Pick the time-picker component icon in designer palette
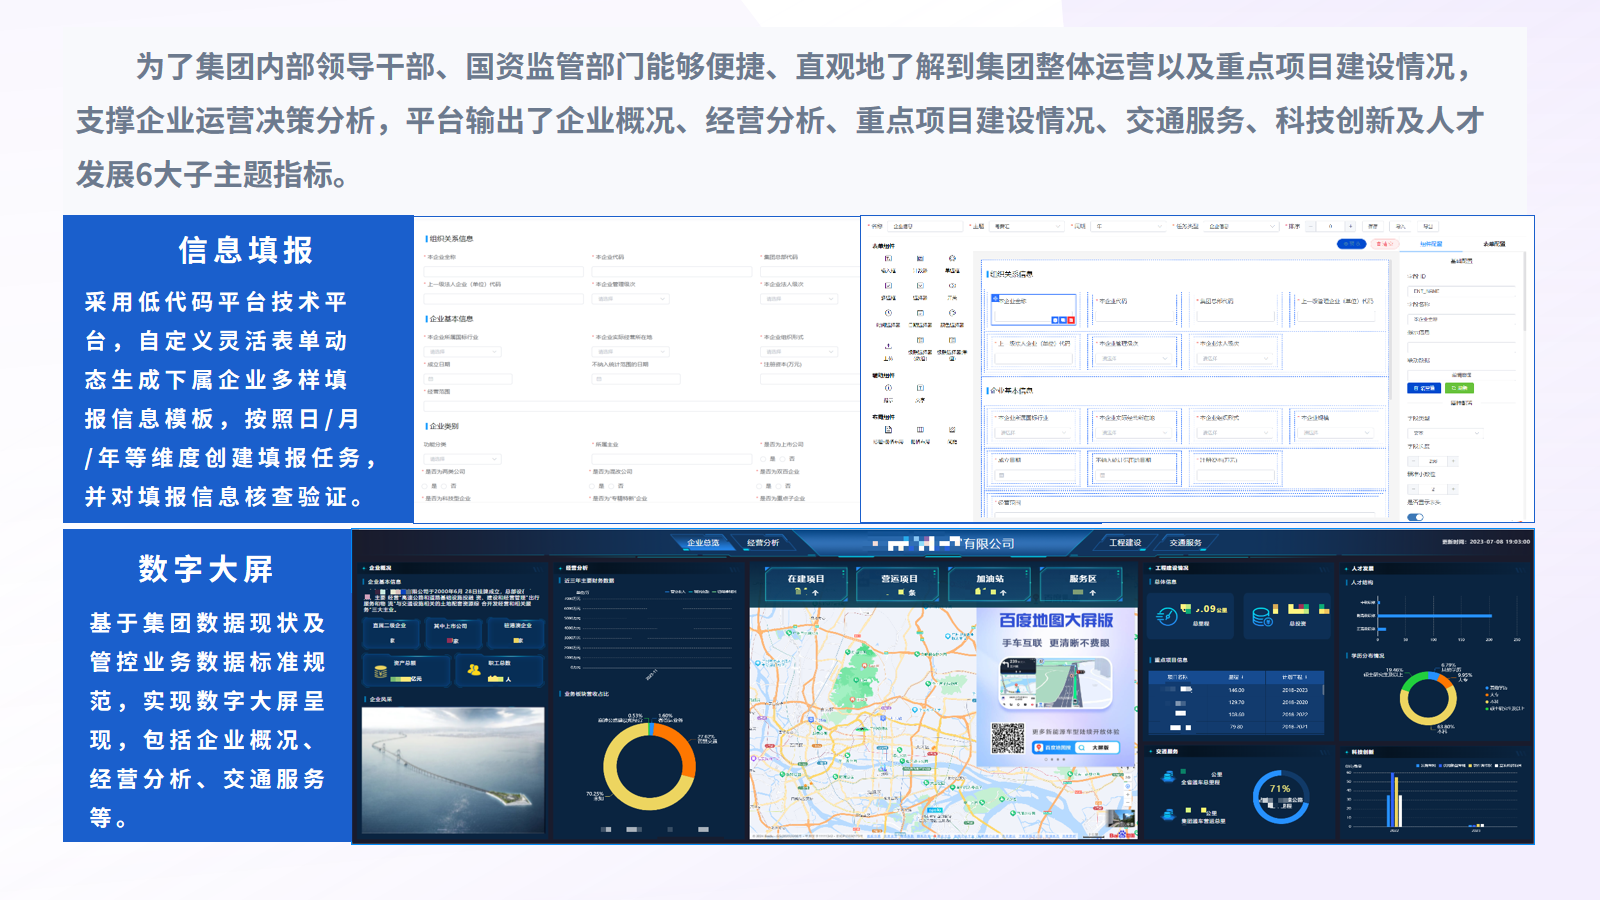The image size is (1600, 900). pyautogui.click(x=888, y=313)
